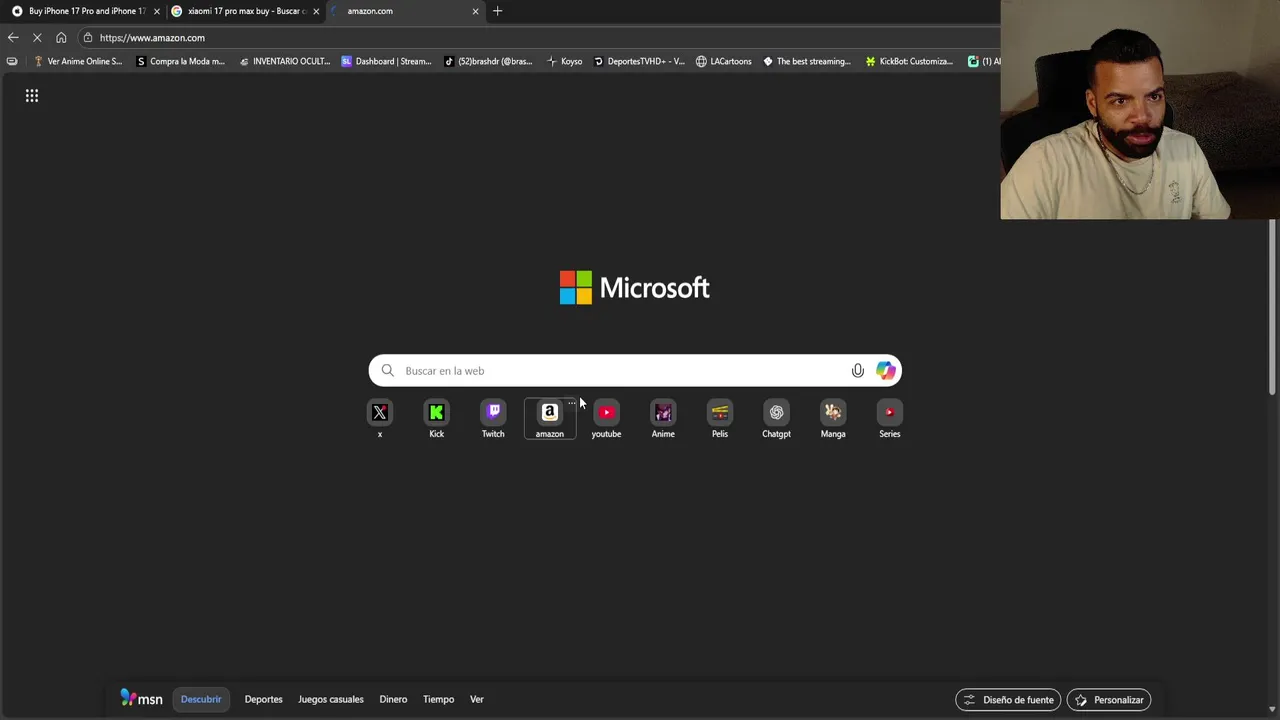Open the LACartoons bookmark
The width and height of the screenshot is (1280, 720).
coord(724,61)
